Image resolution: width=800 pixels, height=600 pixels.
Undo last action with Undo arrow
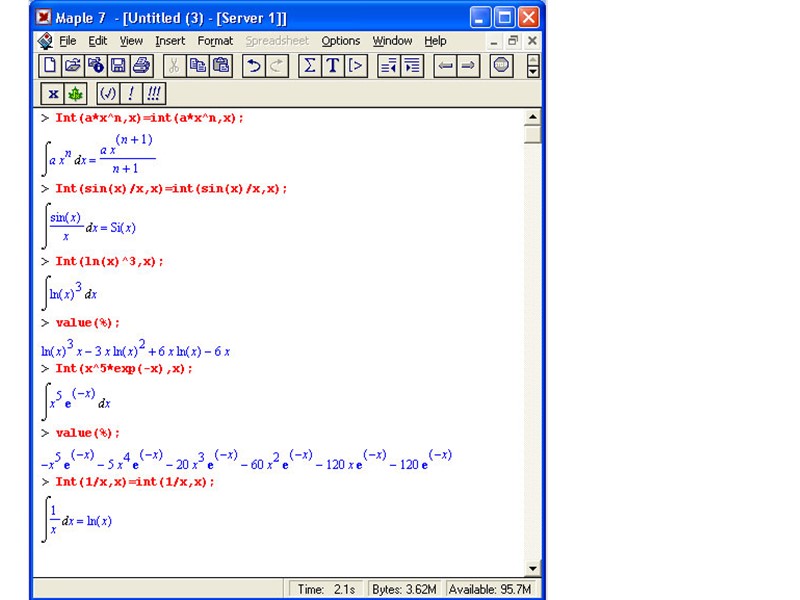click(254, 66)
